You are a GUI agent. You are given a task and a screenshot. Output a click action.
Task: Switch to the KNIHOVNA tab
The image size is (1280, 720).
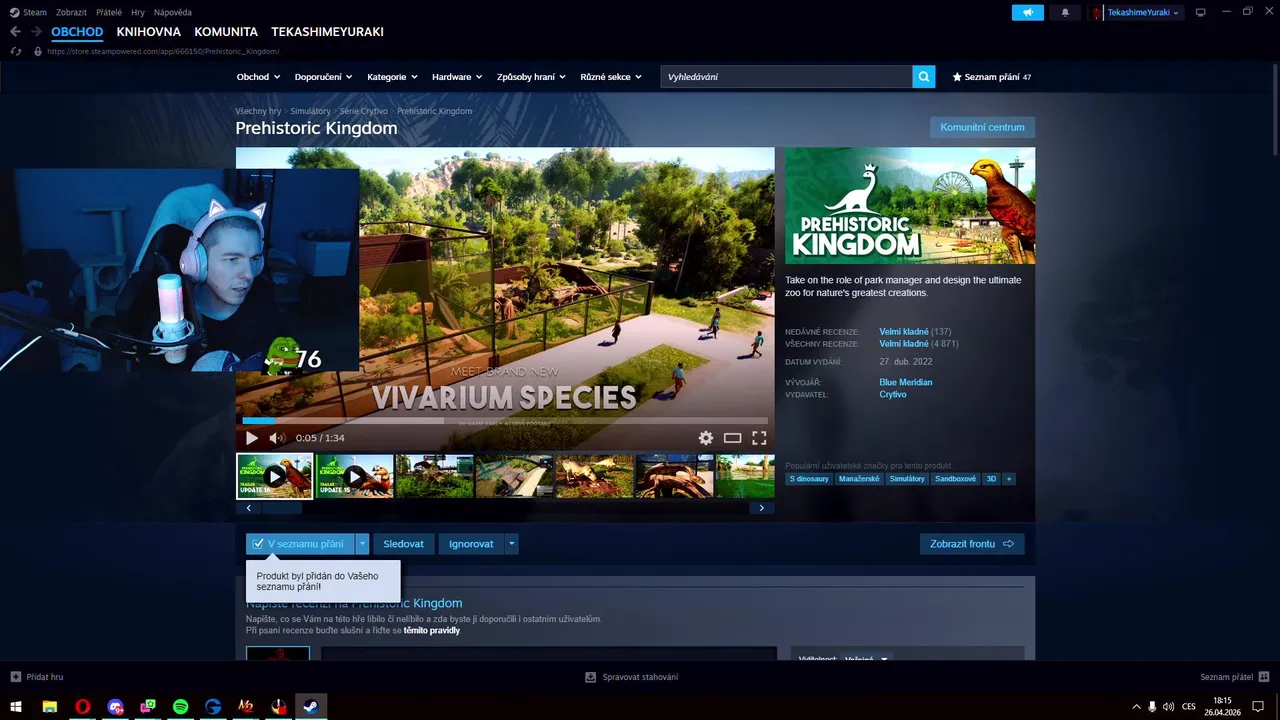point(148,32)
